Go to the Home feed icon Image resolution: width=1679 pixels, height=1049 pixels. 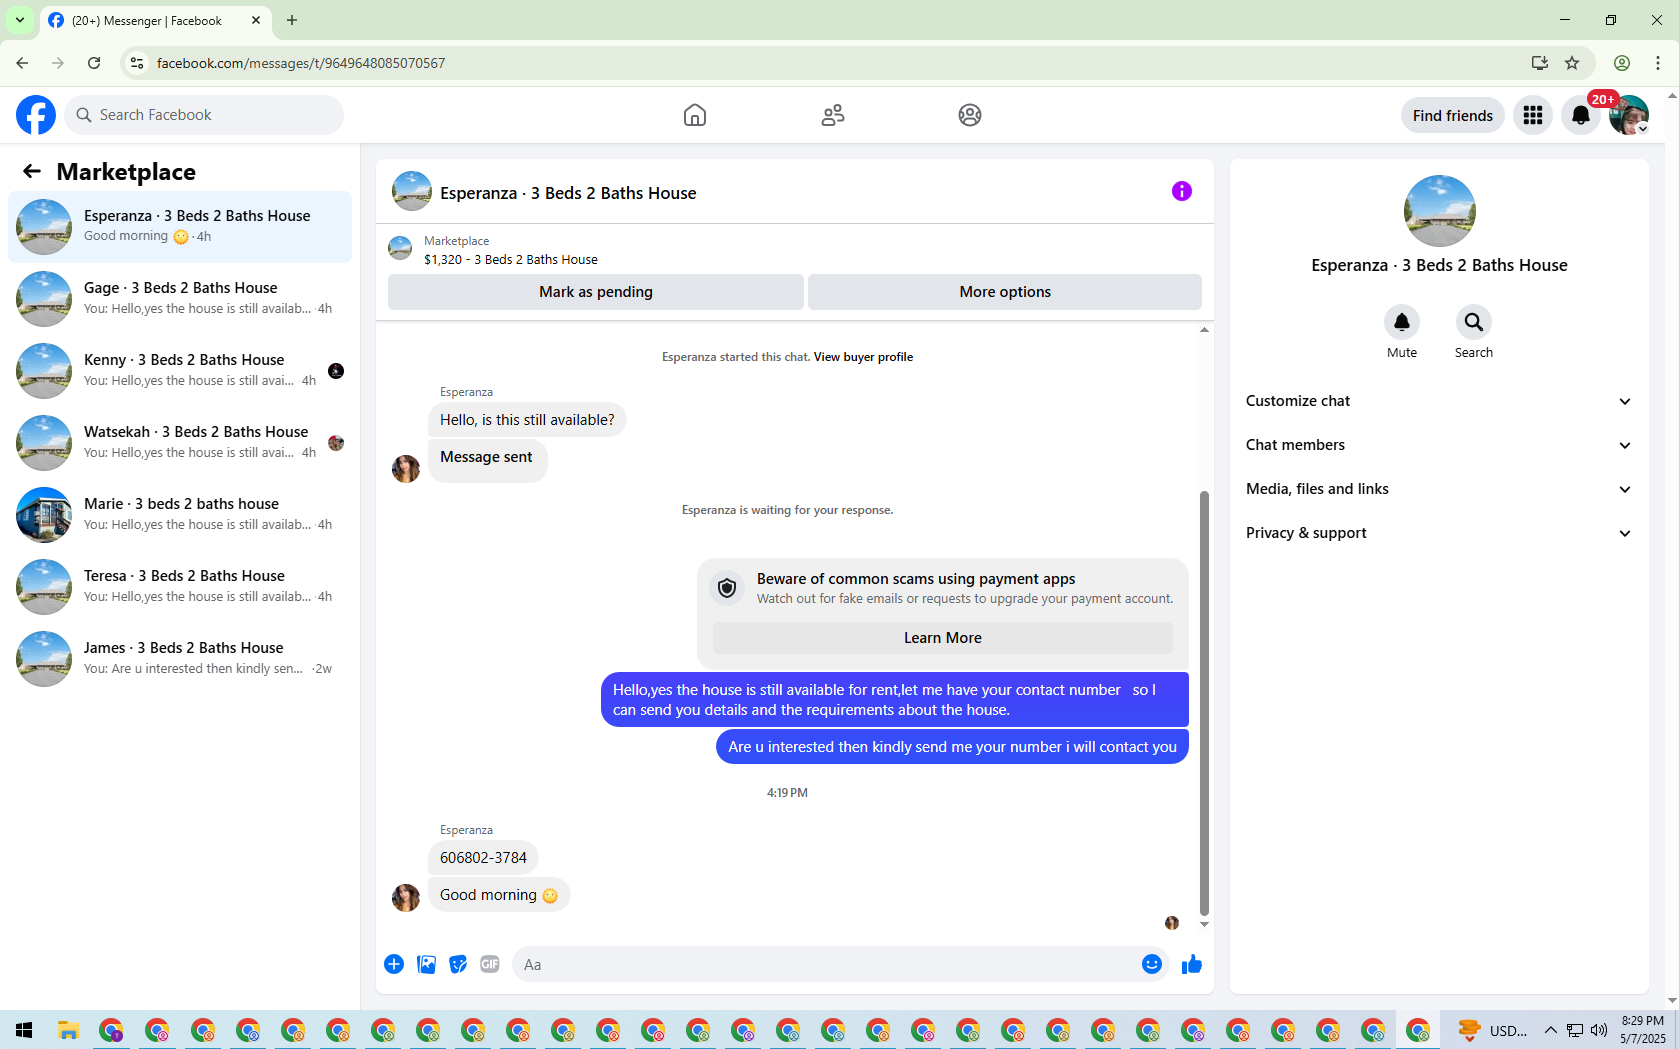tap(695, 115)
